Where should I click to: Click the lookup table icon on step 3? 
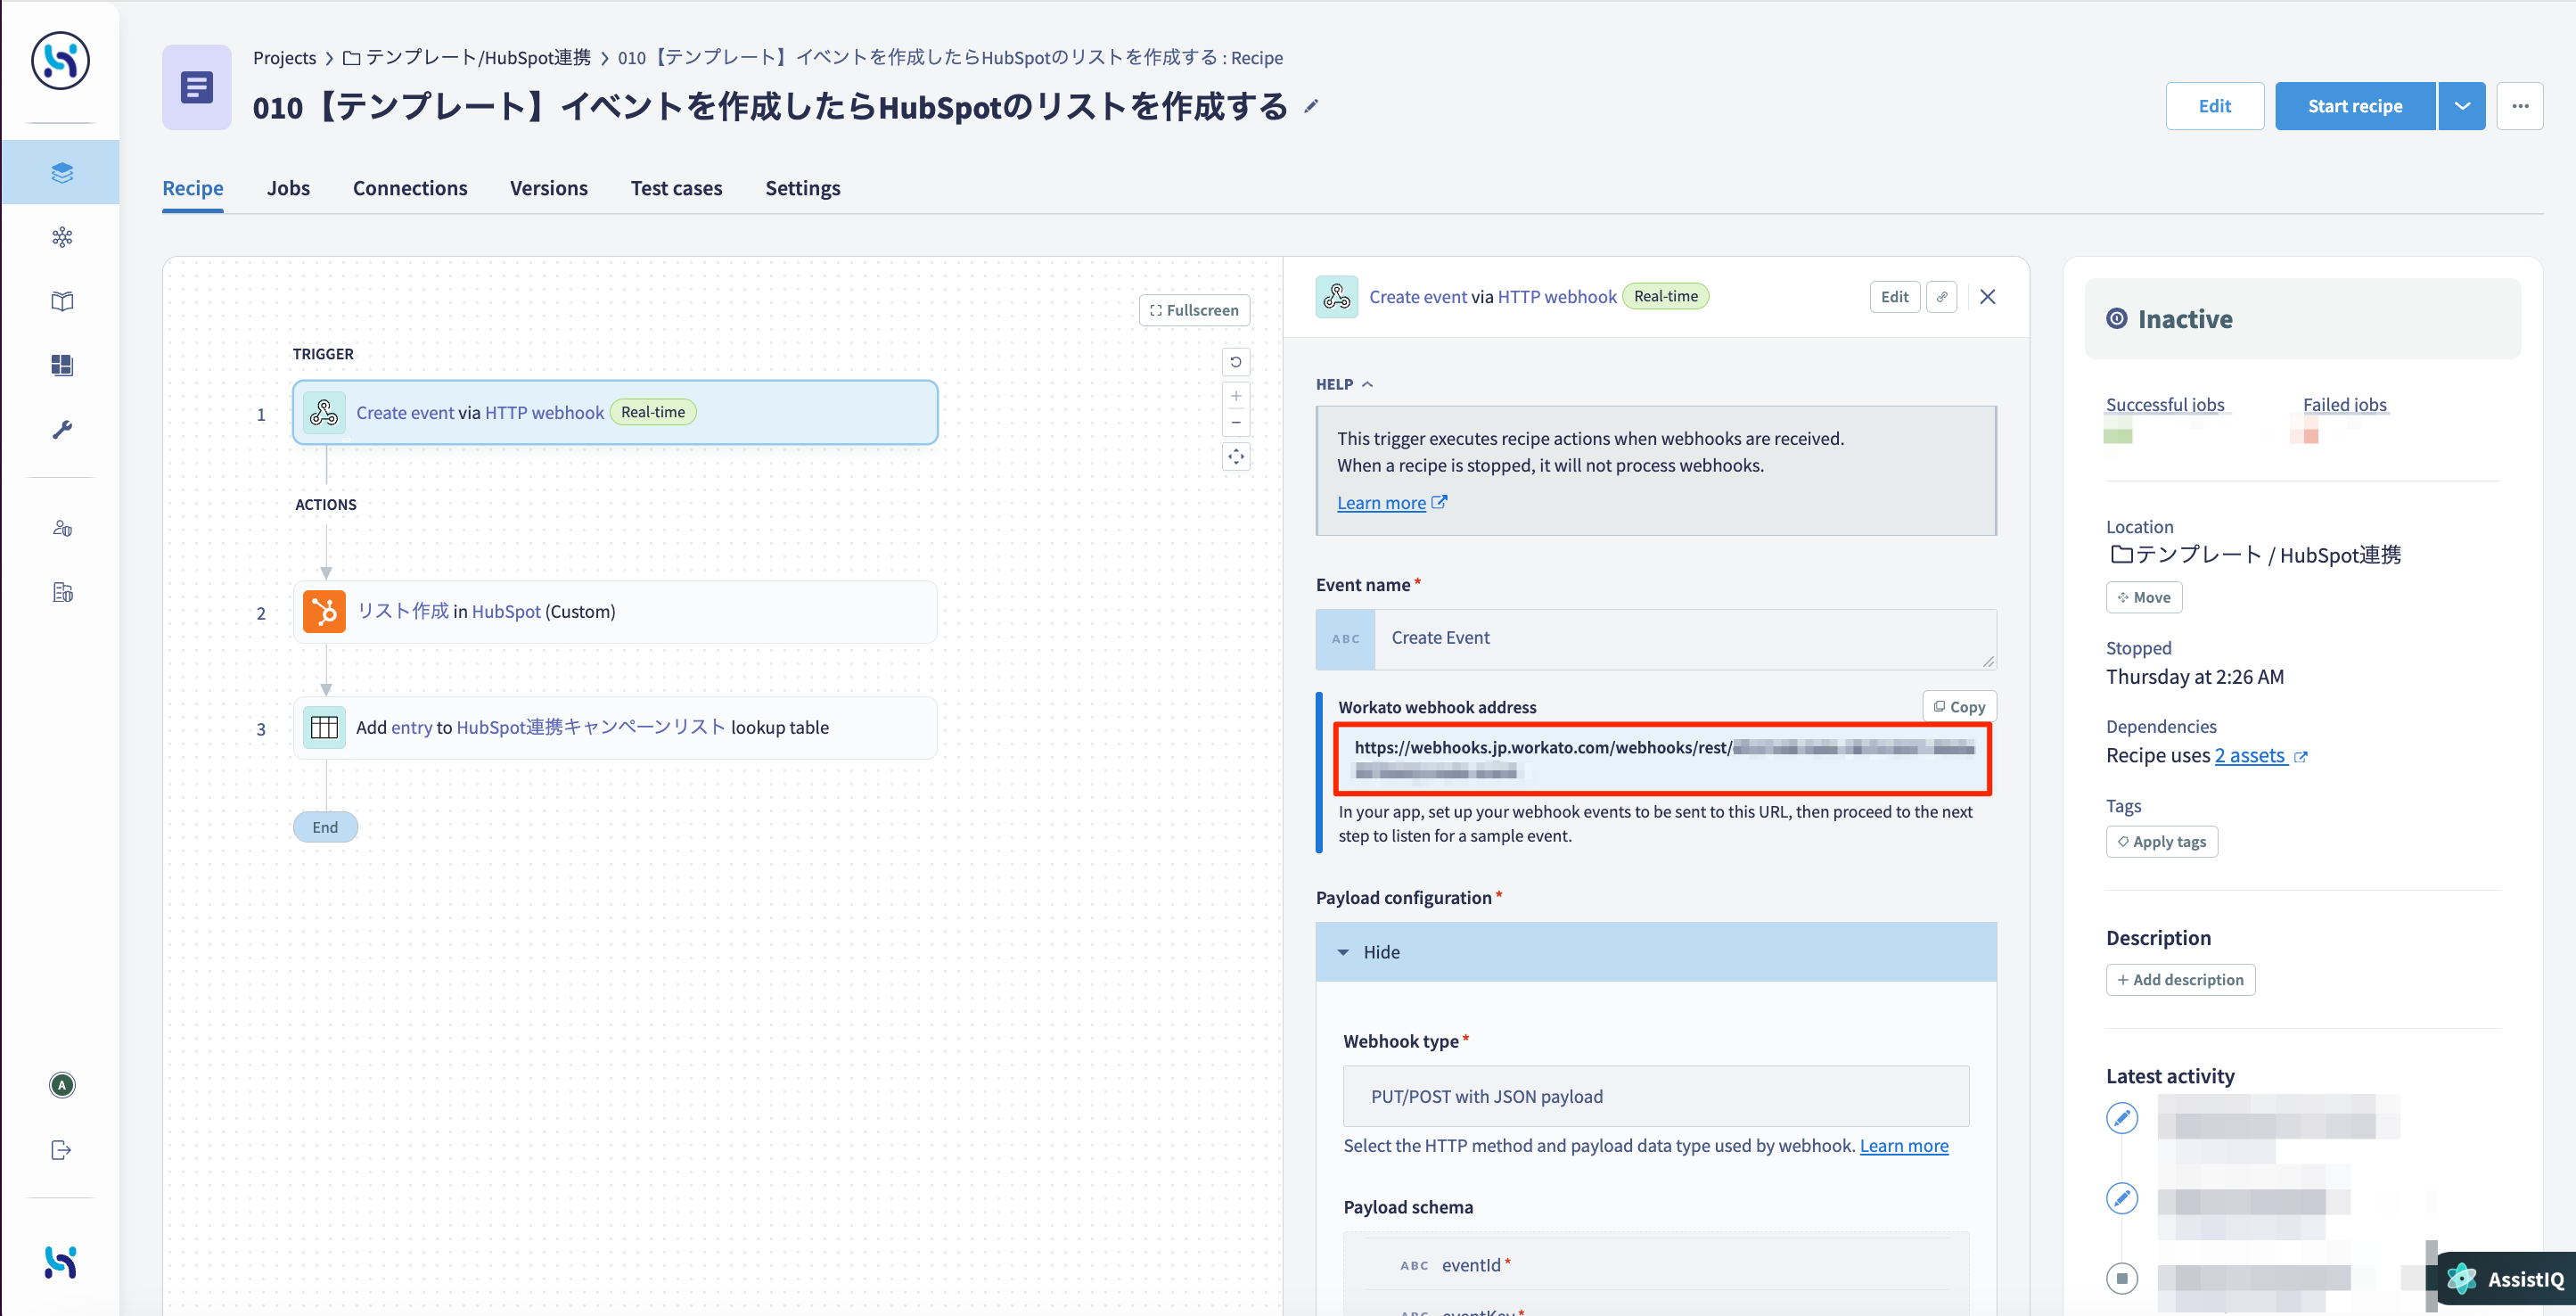coord(324,727)
